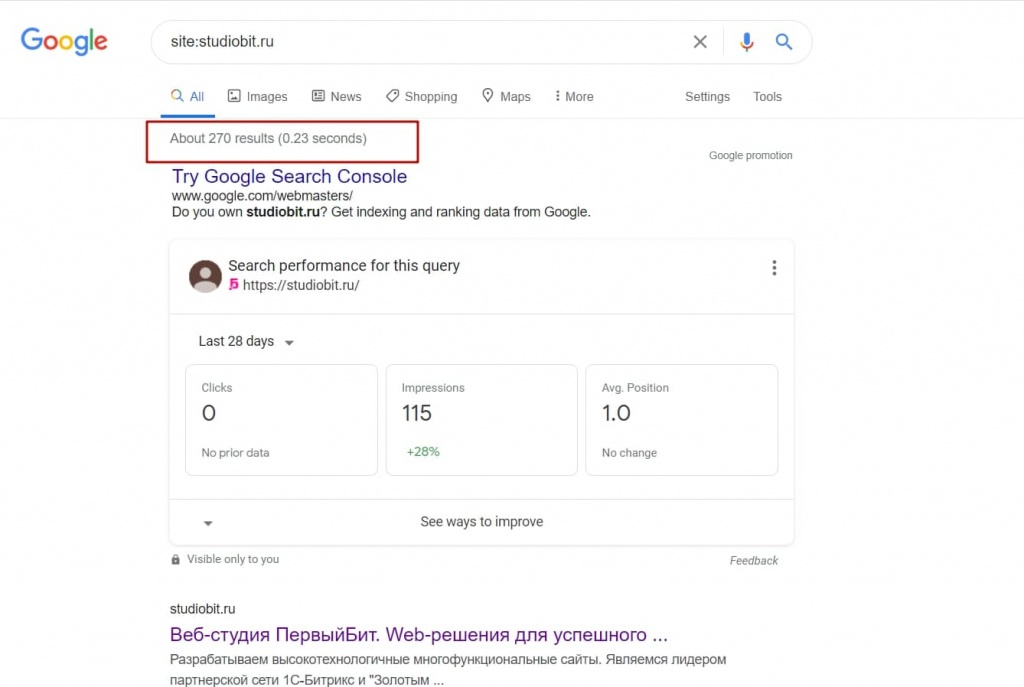Select the Clicks metric card
The width and height of the screenshot is (1024, 687).
coord(281,420)
